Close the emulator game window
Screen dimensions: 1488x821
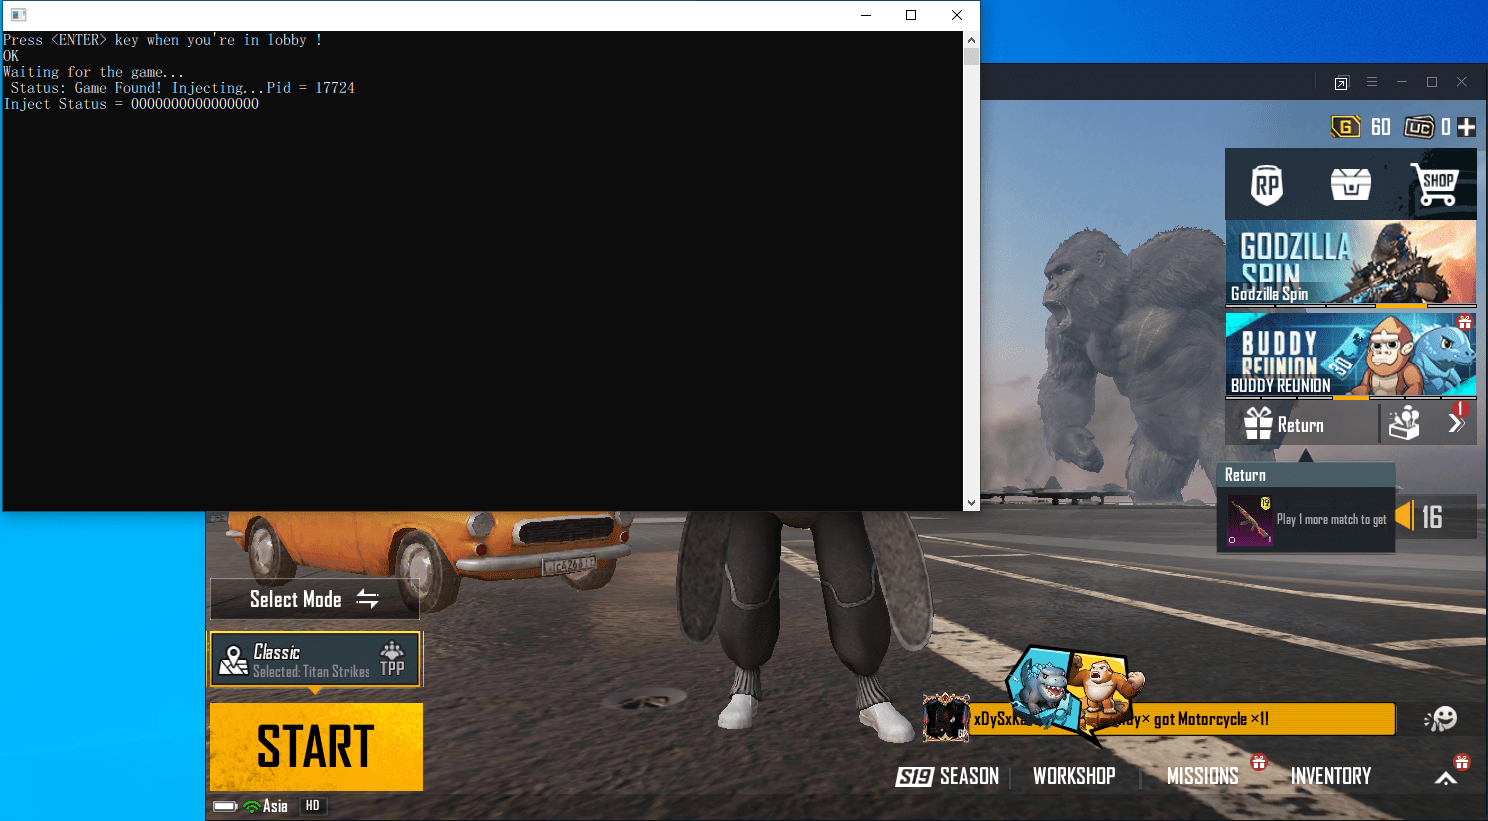point(1462,82)
